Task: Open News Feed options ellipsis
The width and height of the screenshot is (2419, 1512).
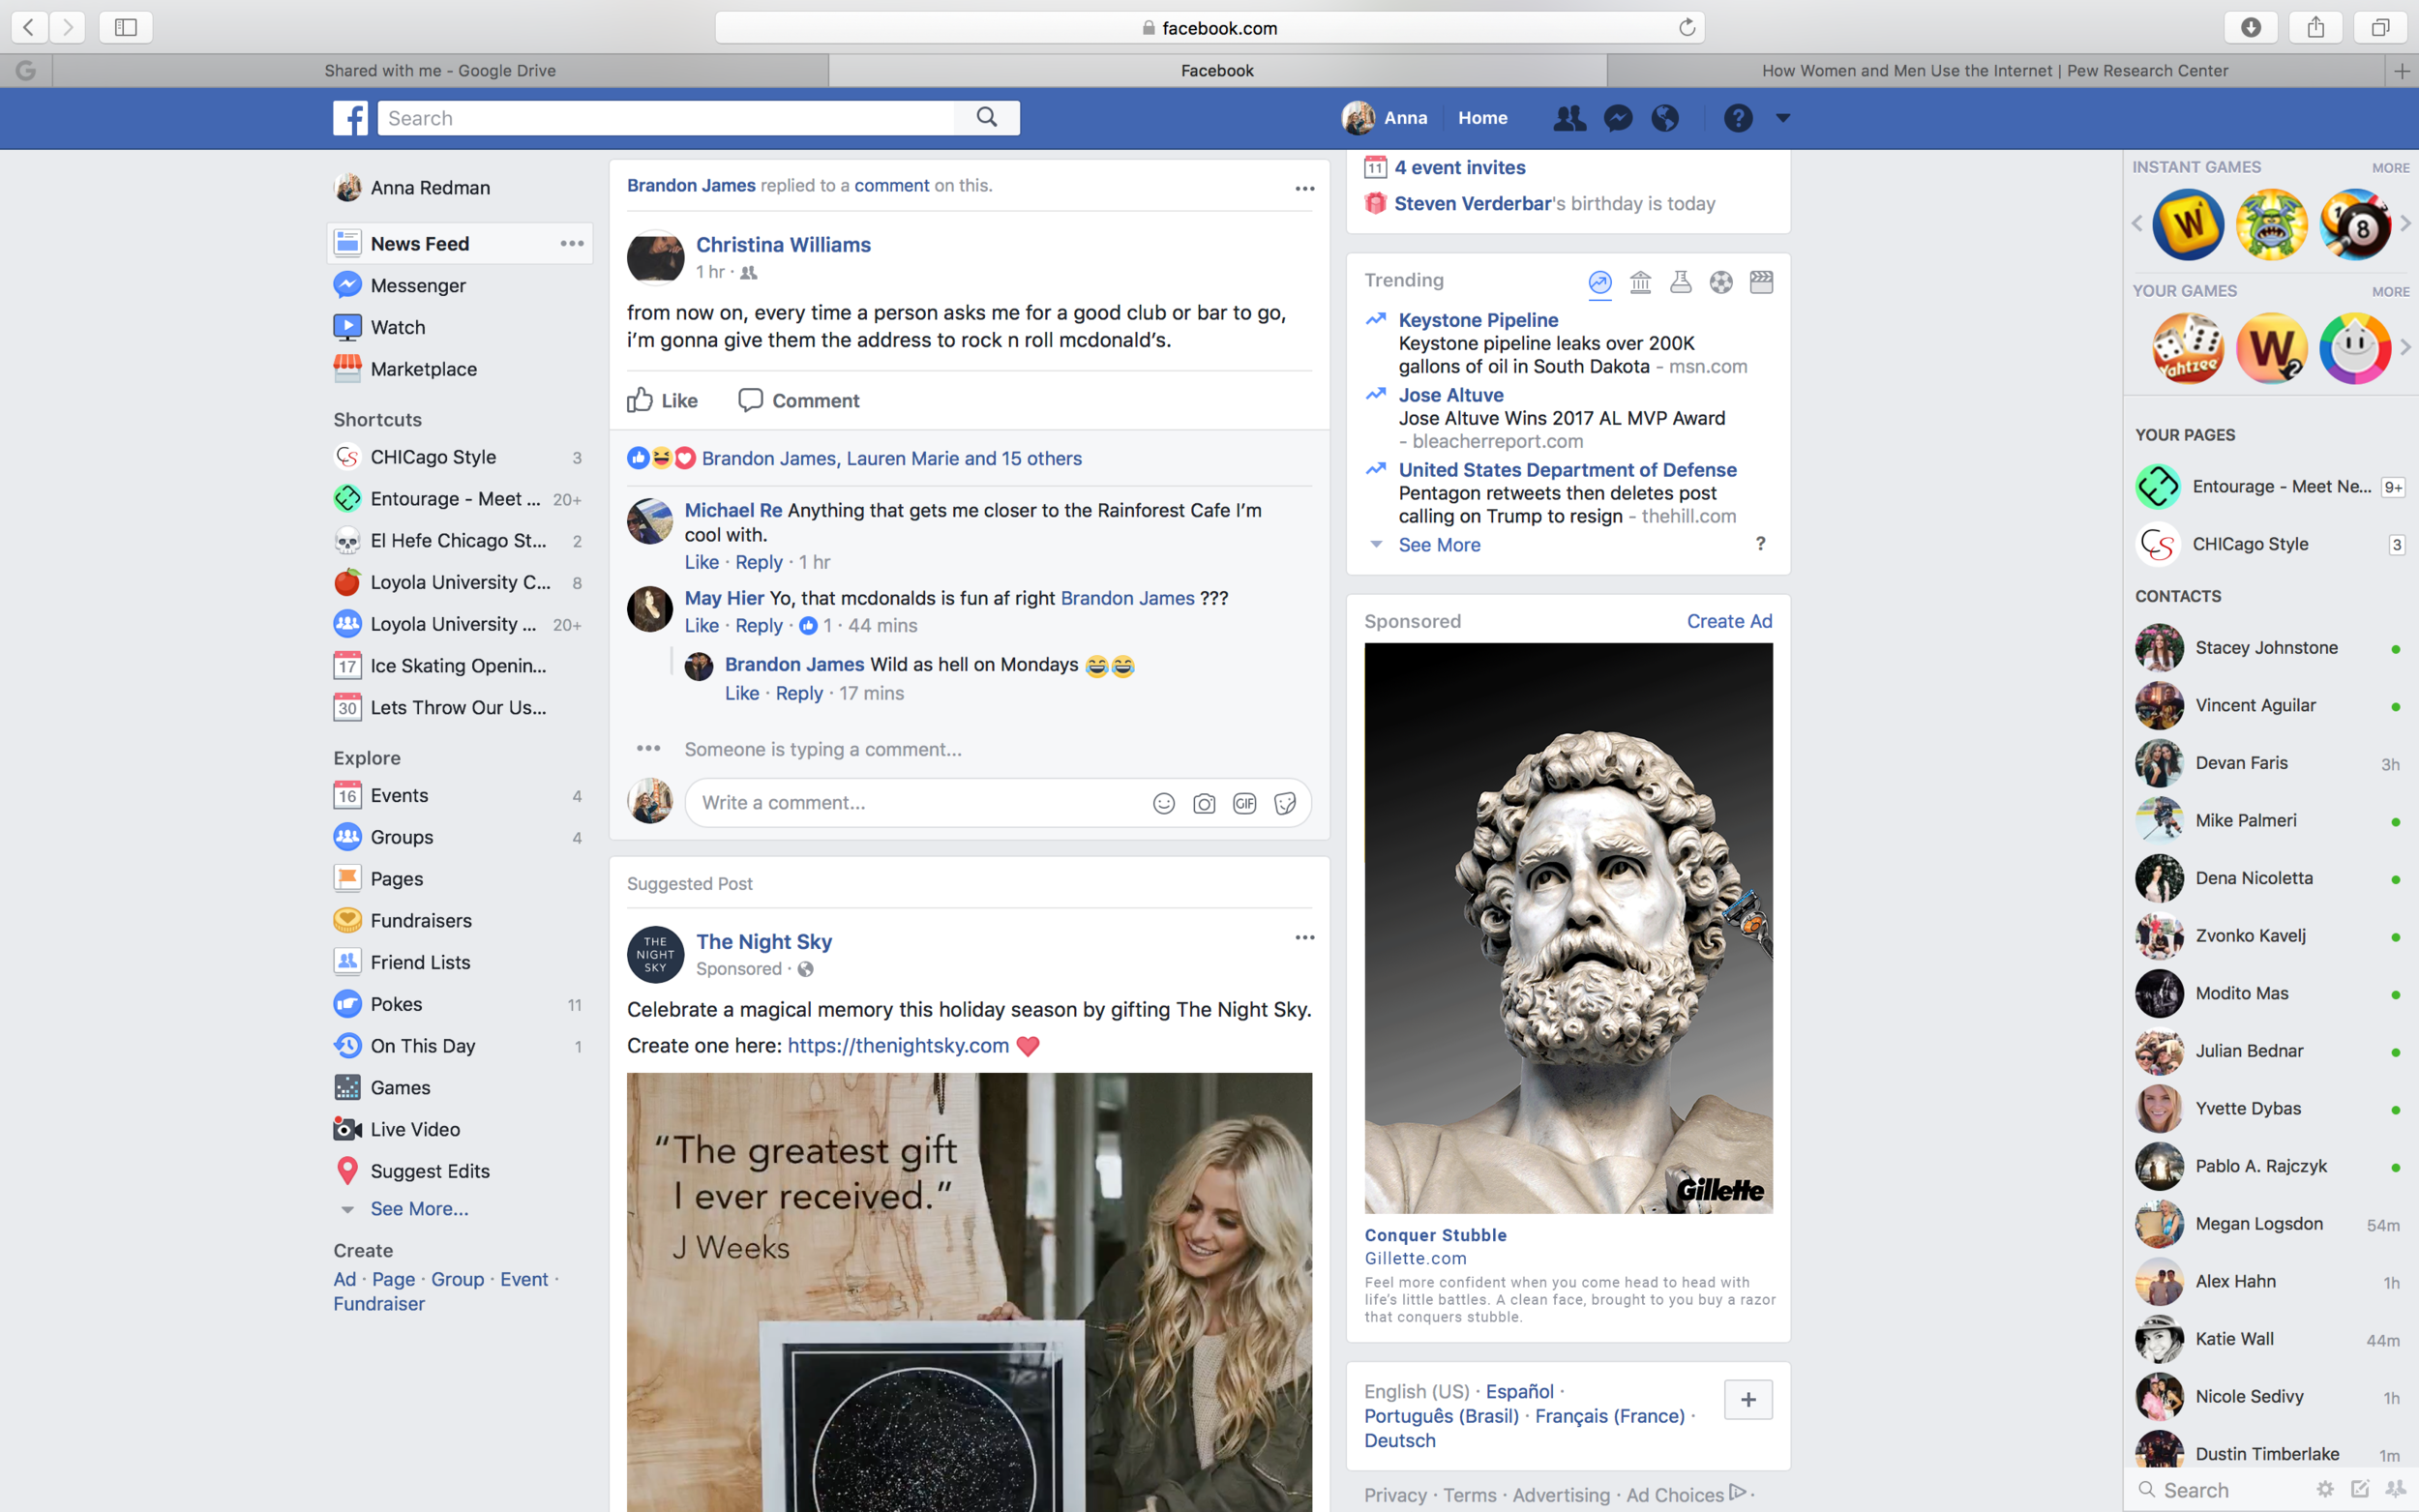Action: point(572,243)
